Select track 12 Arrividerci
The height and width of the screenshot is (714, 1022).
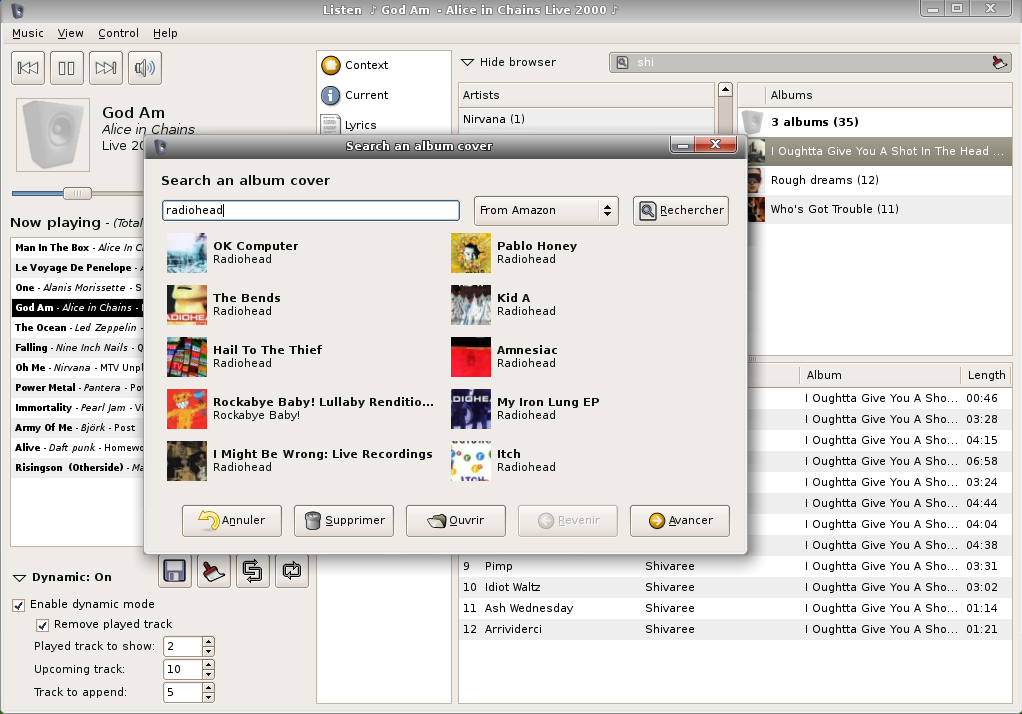pyautogui.click(x=735, y=629)
